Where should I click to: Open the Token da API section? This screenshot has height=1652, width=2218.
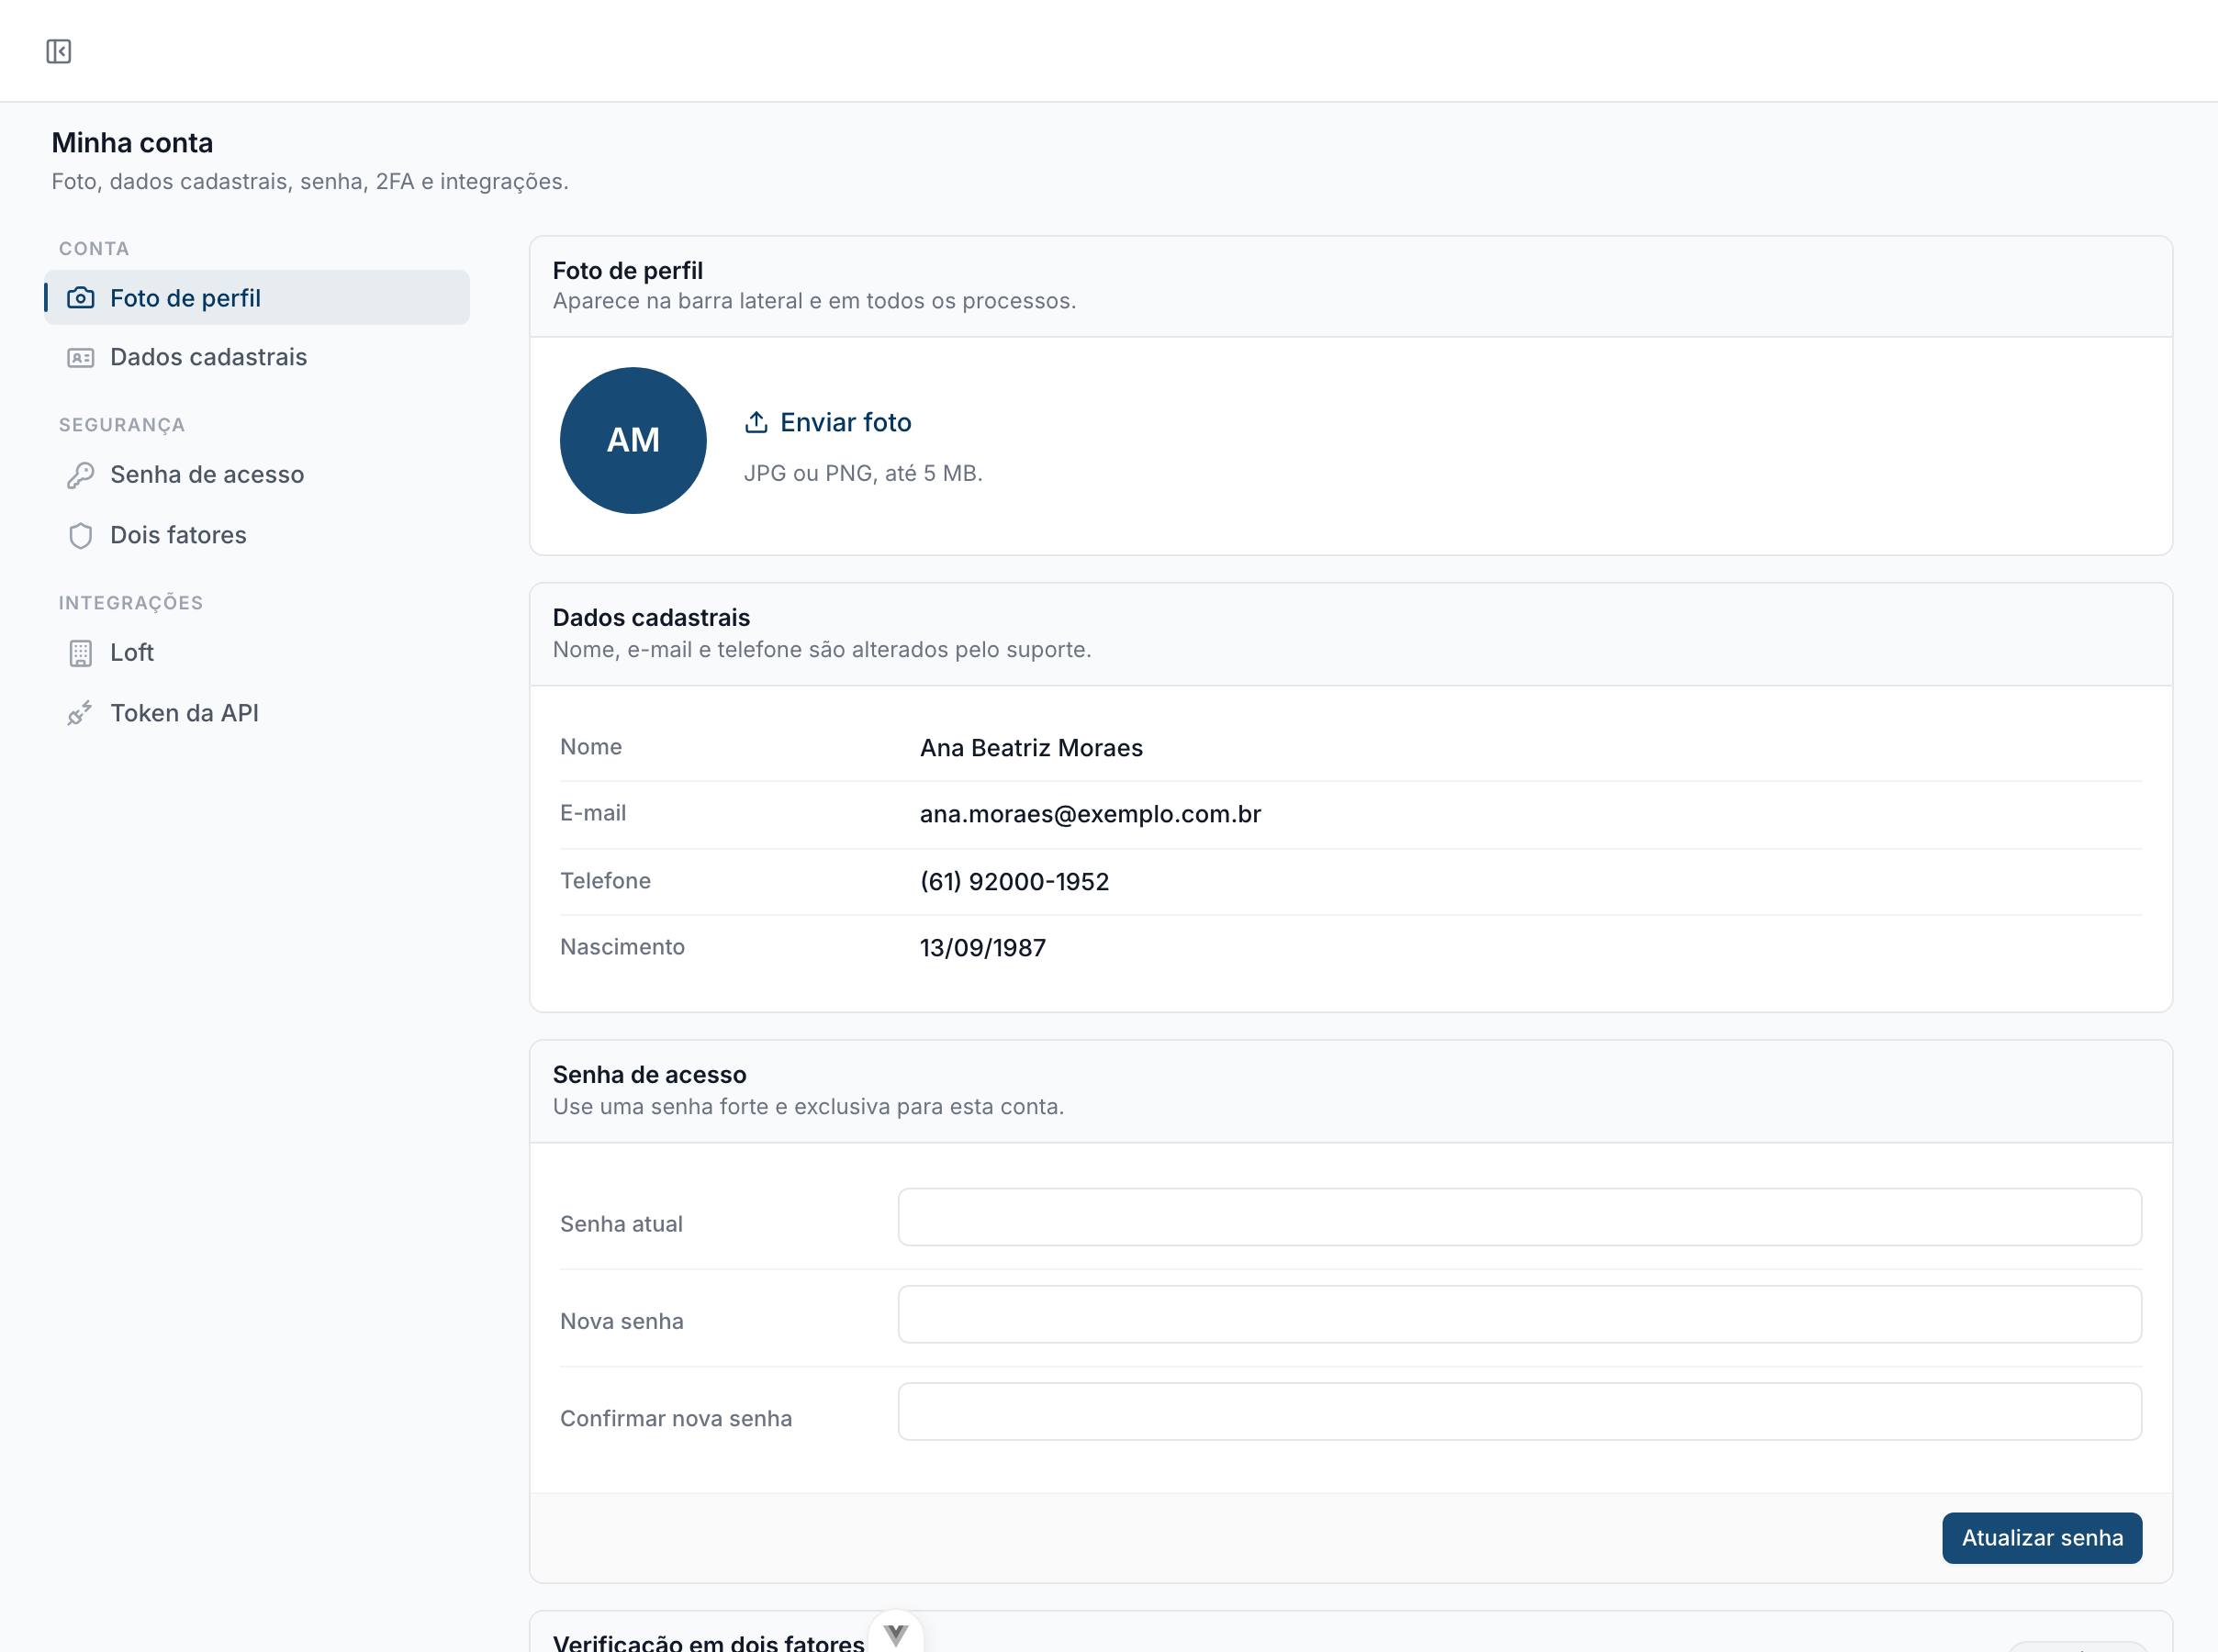click(257, 713)
